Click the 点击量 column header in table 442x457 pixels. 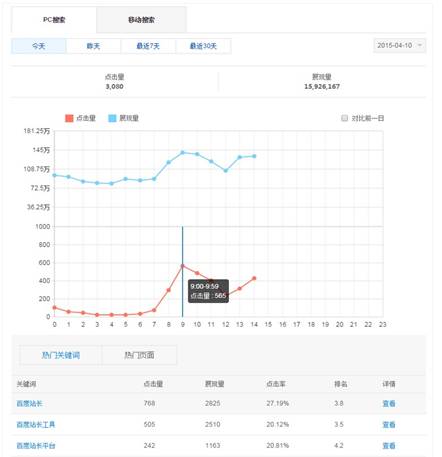153,384
